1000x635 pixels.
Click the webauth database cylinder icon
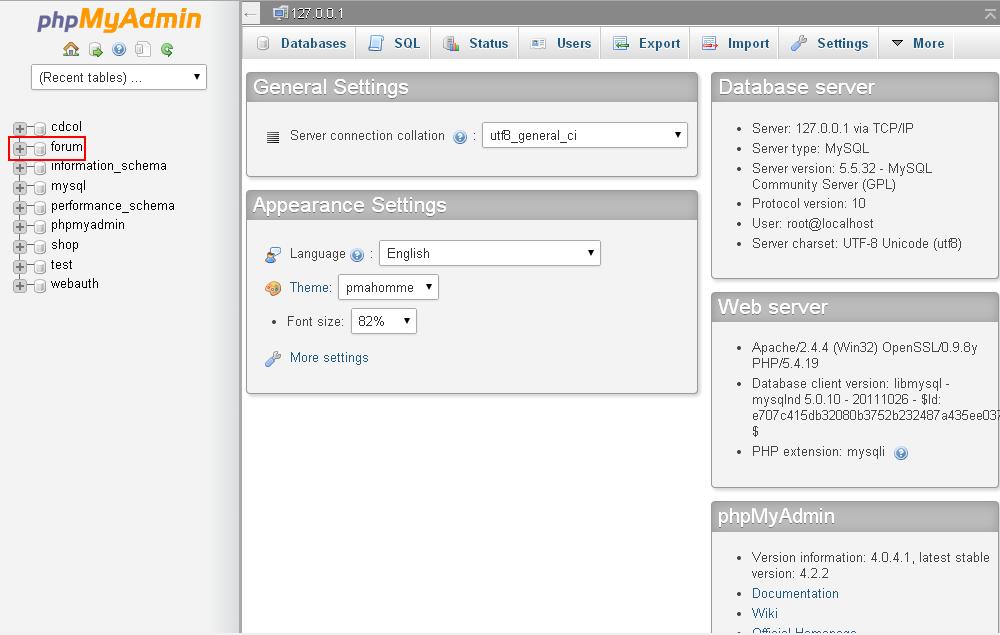pos(40,286)
